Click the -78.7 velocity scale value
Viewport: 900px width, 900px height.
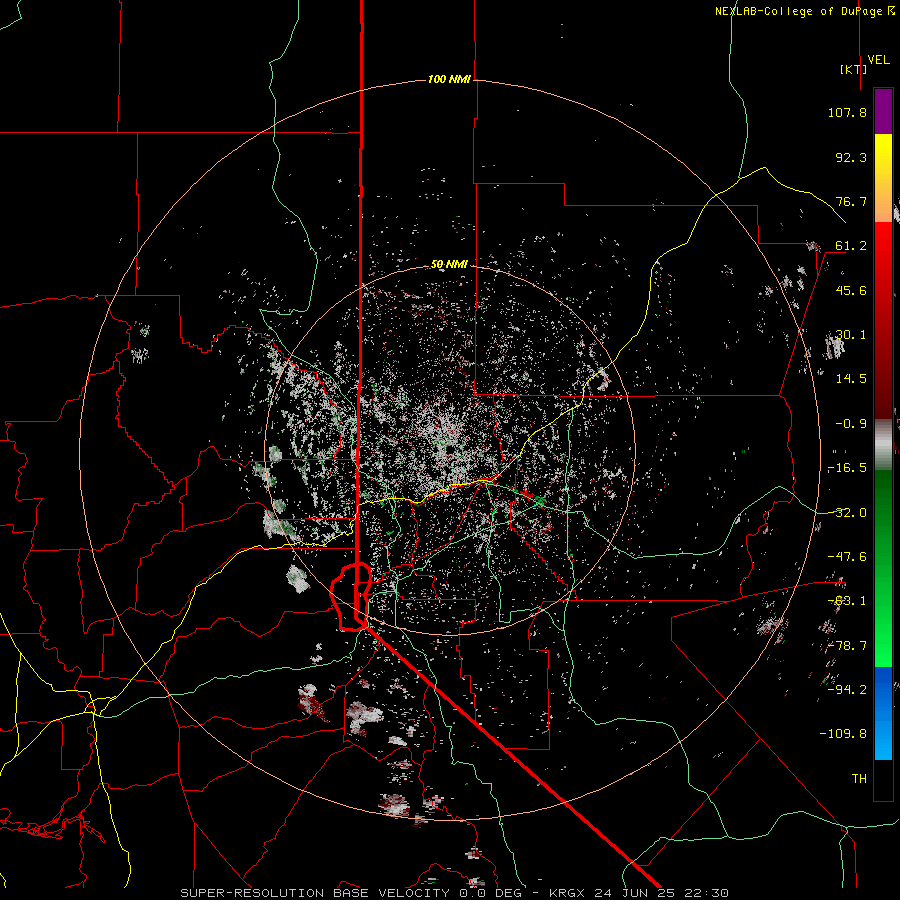[x=847, y=646]
